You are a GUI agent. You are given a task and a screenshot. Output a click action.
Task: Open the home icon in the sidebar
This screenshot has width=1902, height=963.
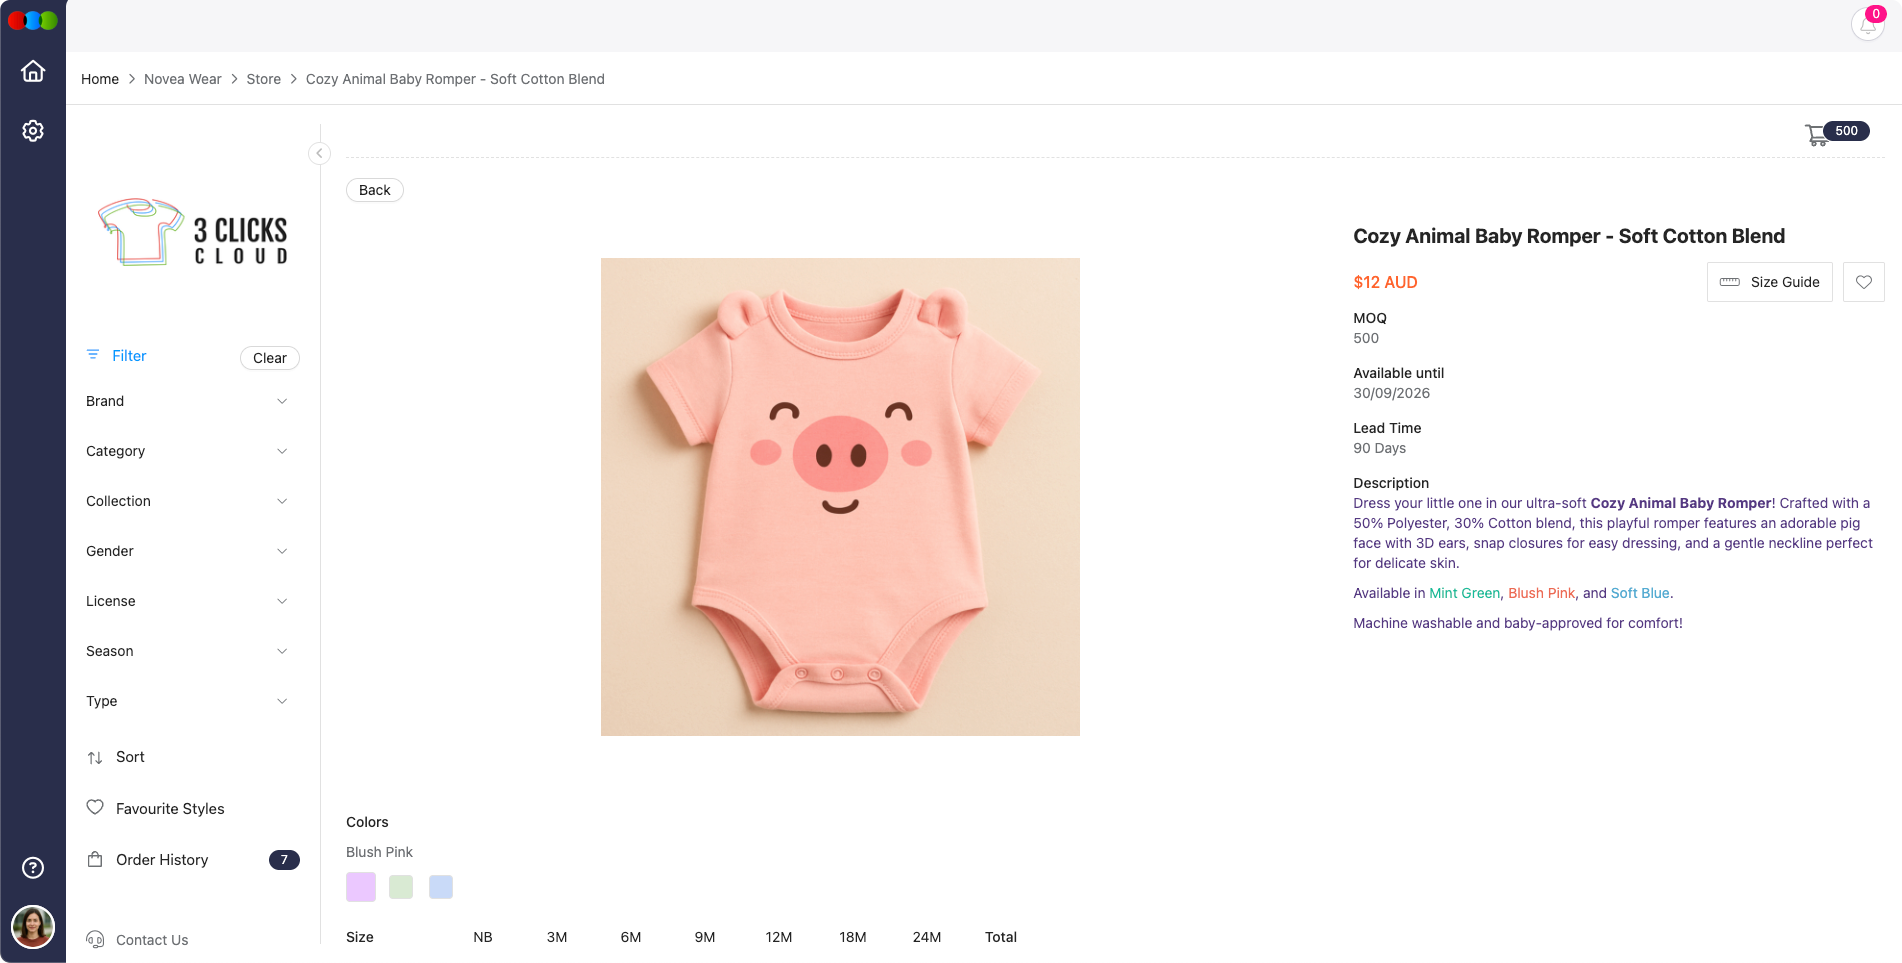point(33,70)
